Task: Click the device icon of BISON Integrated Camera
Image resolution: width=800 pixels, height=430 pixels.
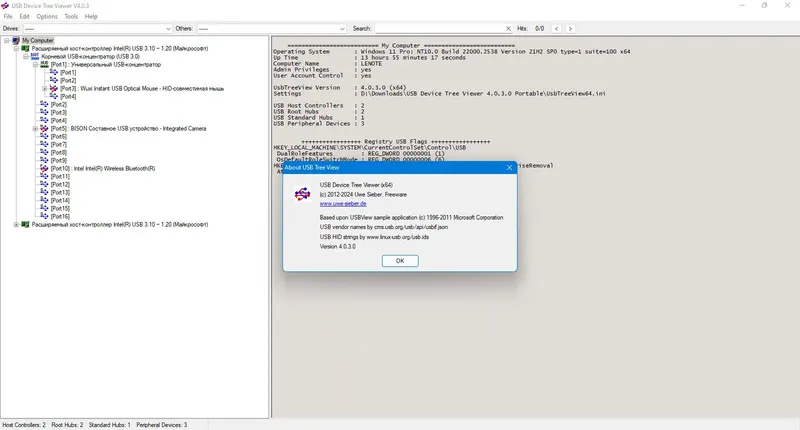Action: point(44,129)
